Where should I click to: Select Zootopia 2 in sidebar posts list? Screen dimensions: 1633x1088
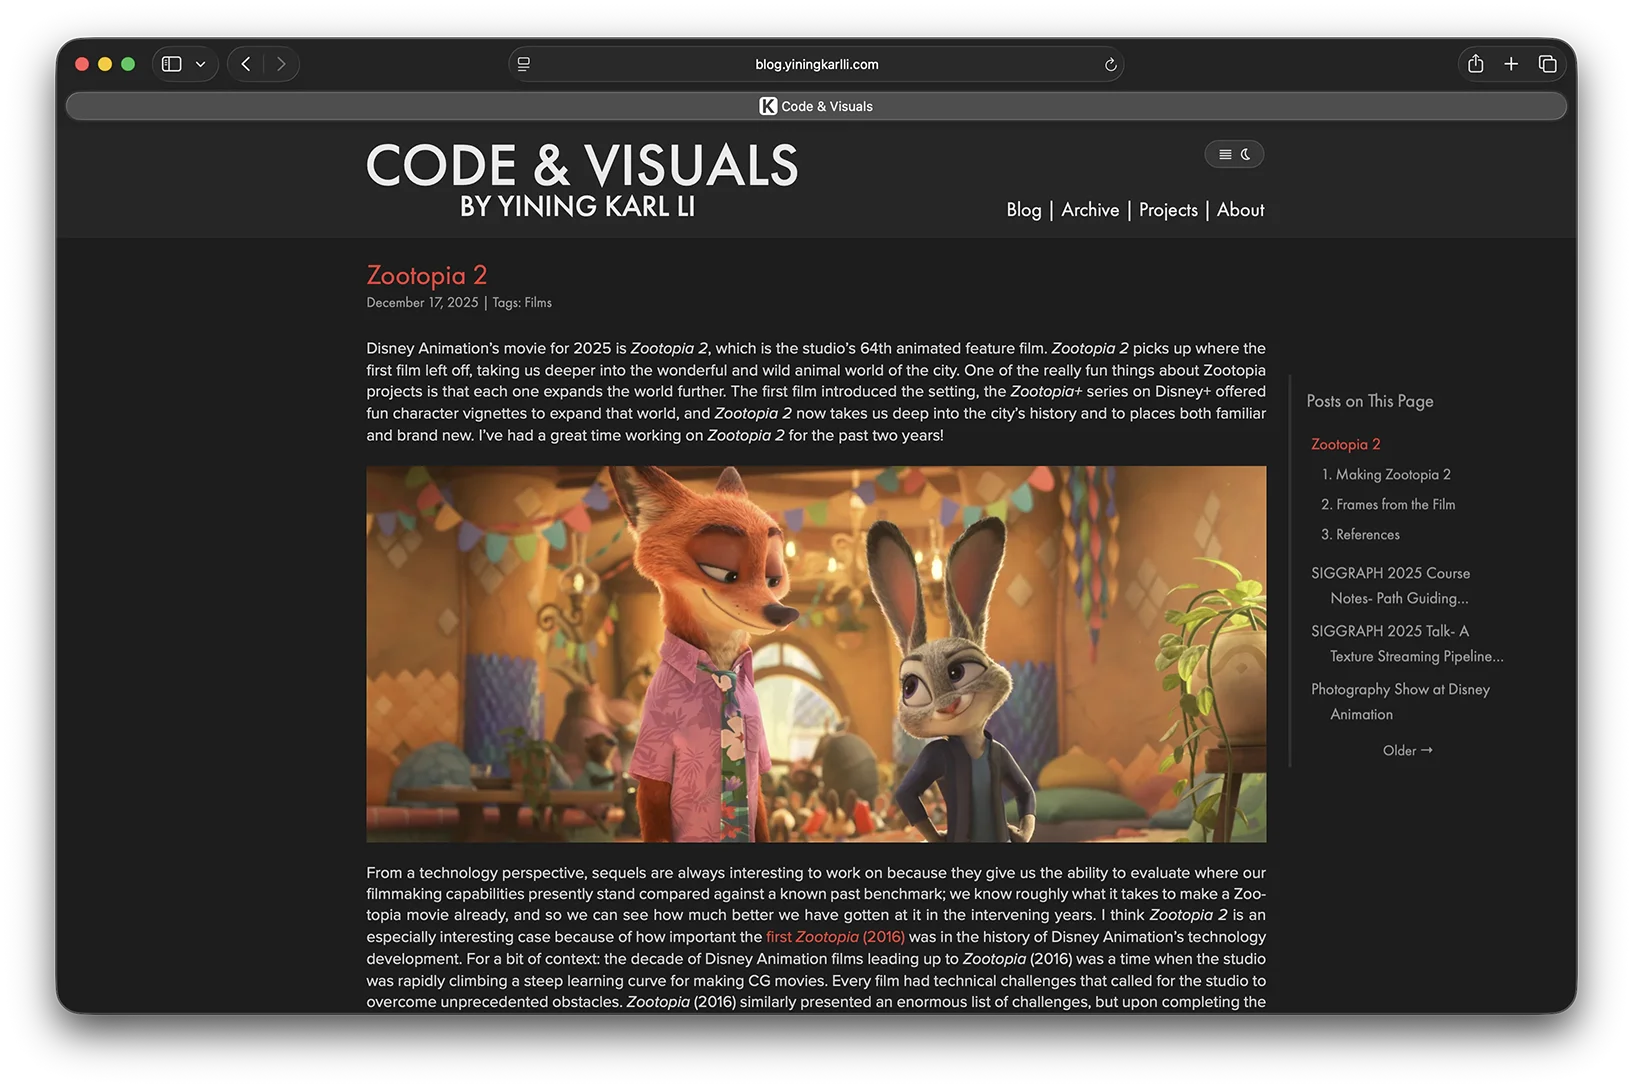[x=1346, y=444]
